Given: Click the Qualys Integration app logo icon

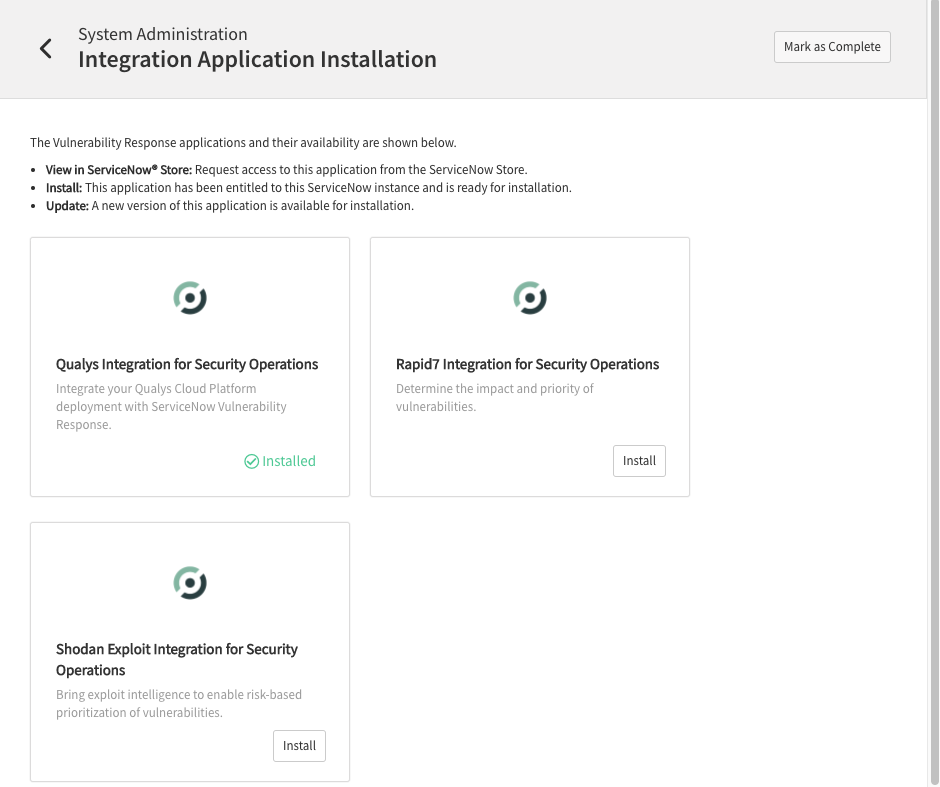Looking at the screenshot, I should pos(190,298).
